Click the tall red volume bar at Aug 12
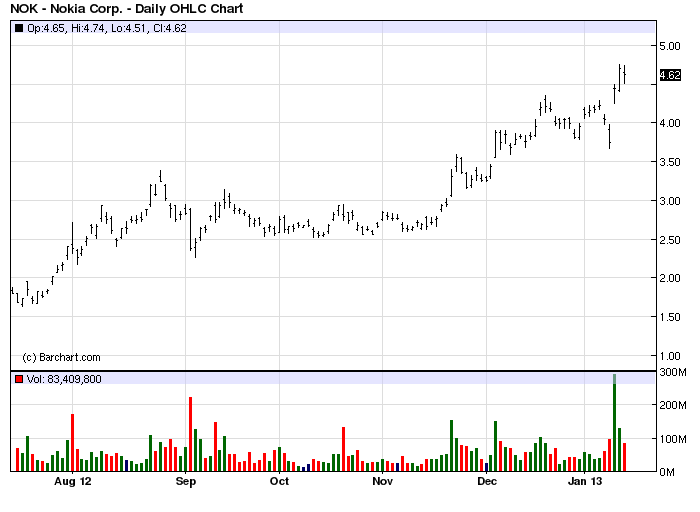The image size is (700, 512). coord(73,442)
